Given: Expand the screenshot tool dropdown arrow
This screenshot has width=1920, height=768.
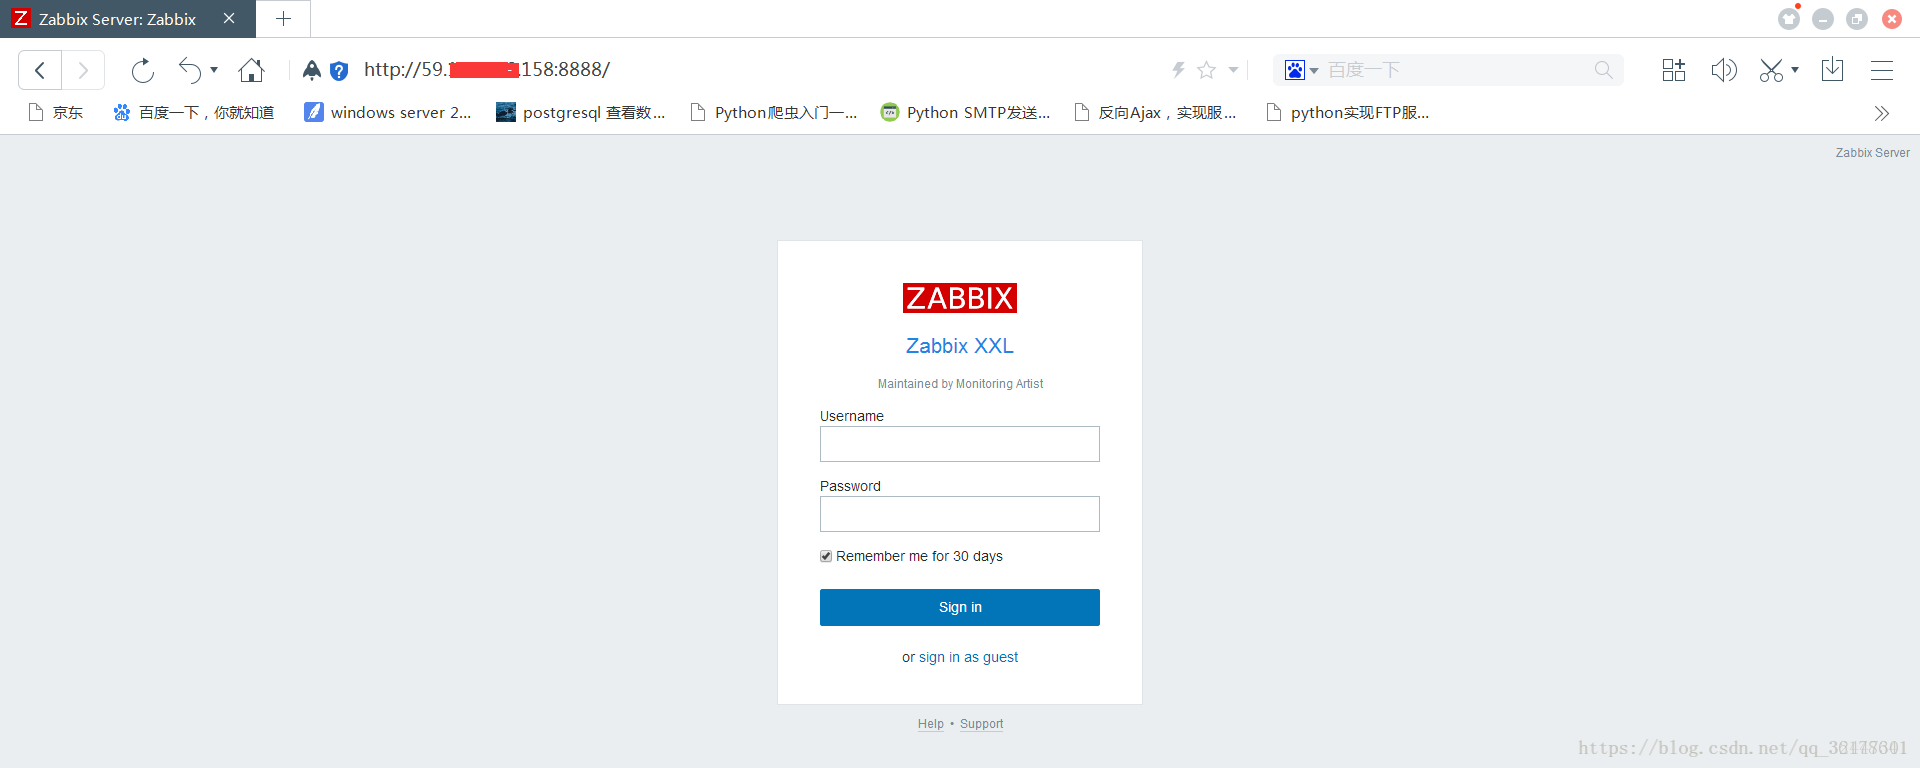Looking at the screenshot, I should tap(1795, 70).
